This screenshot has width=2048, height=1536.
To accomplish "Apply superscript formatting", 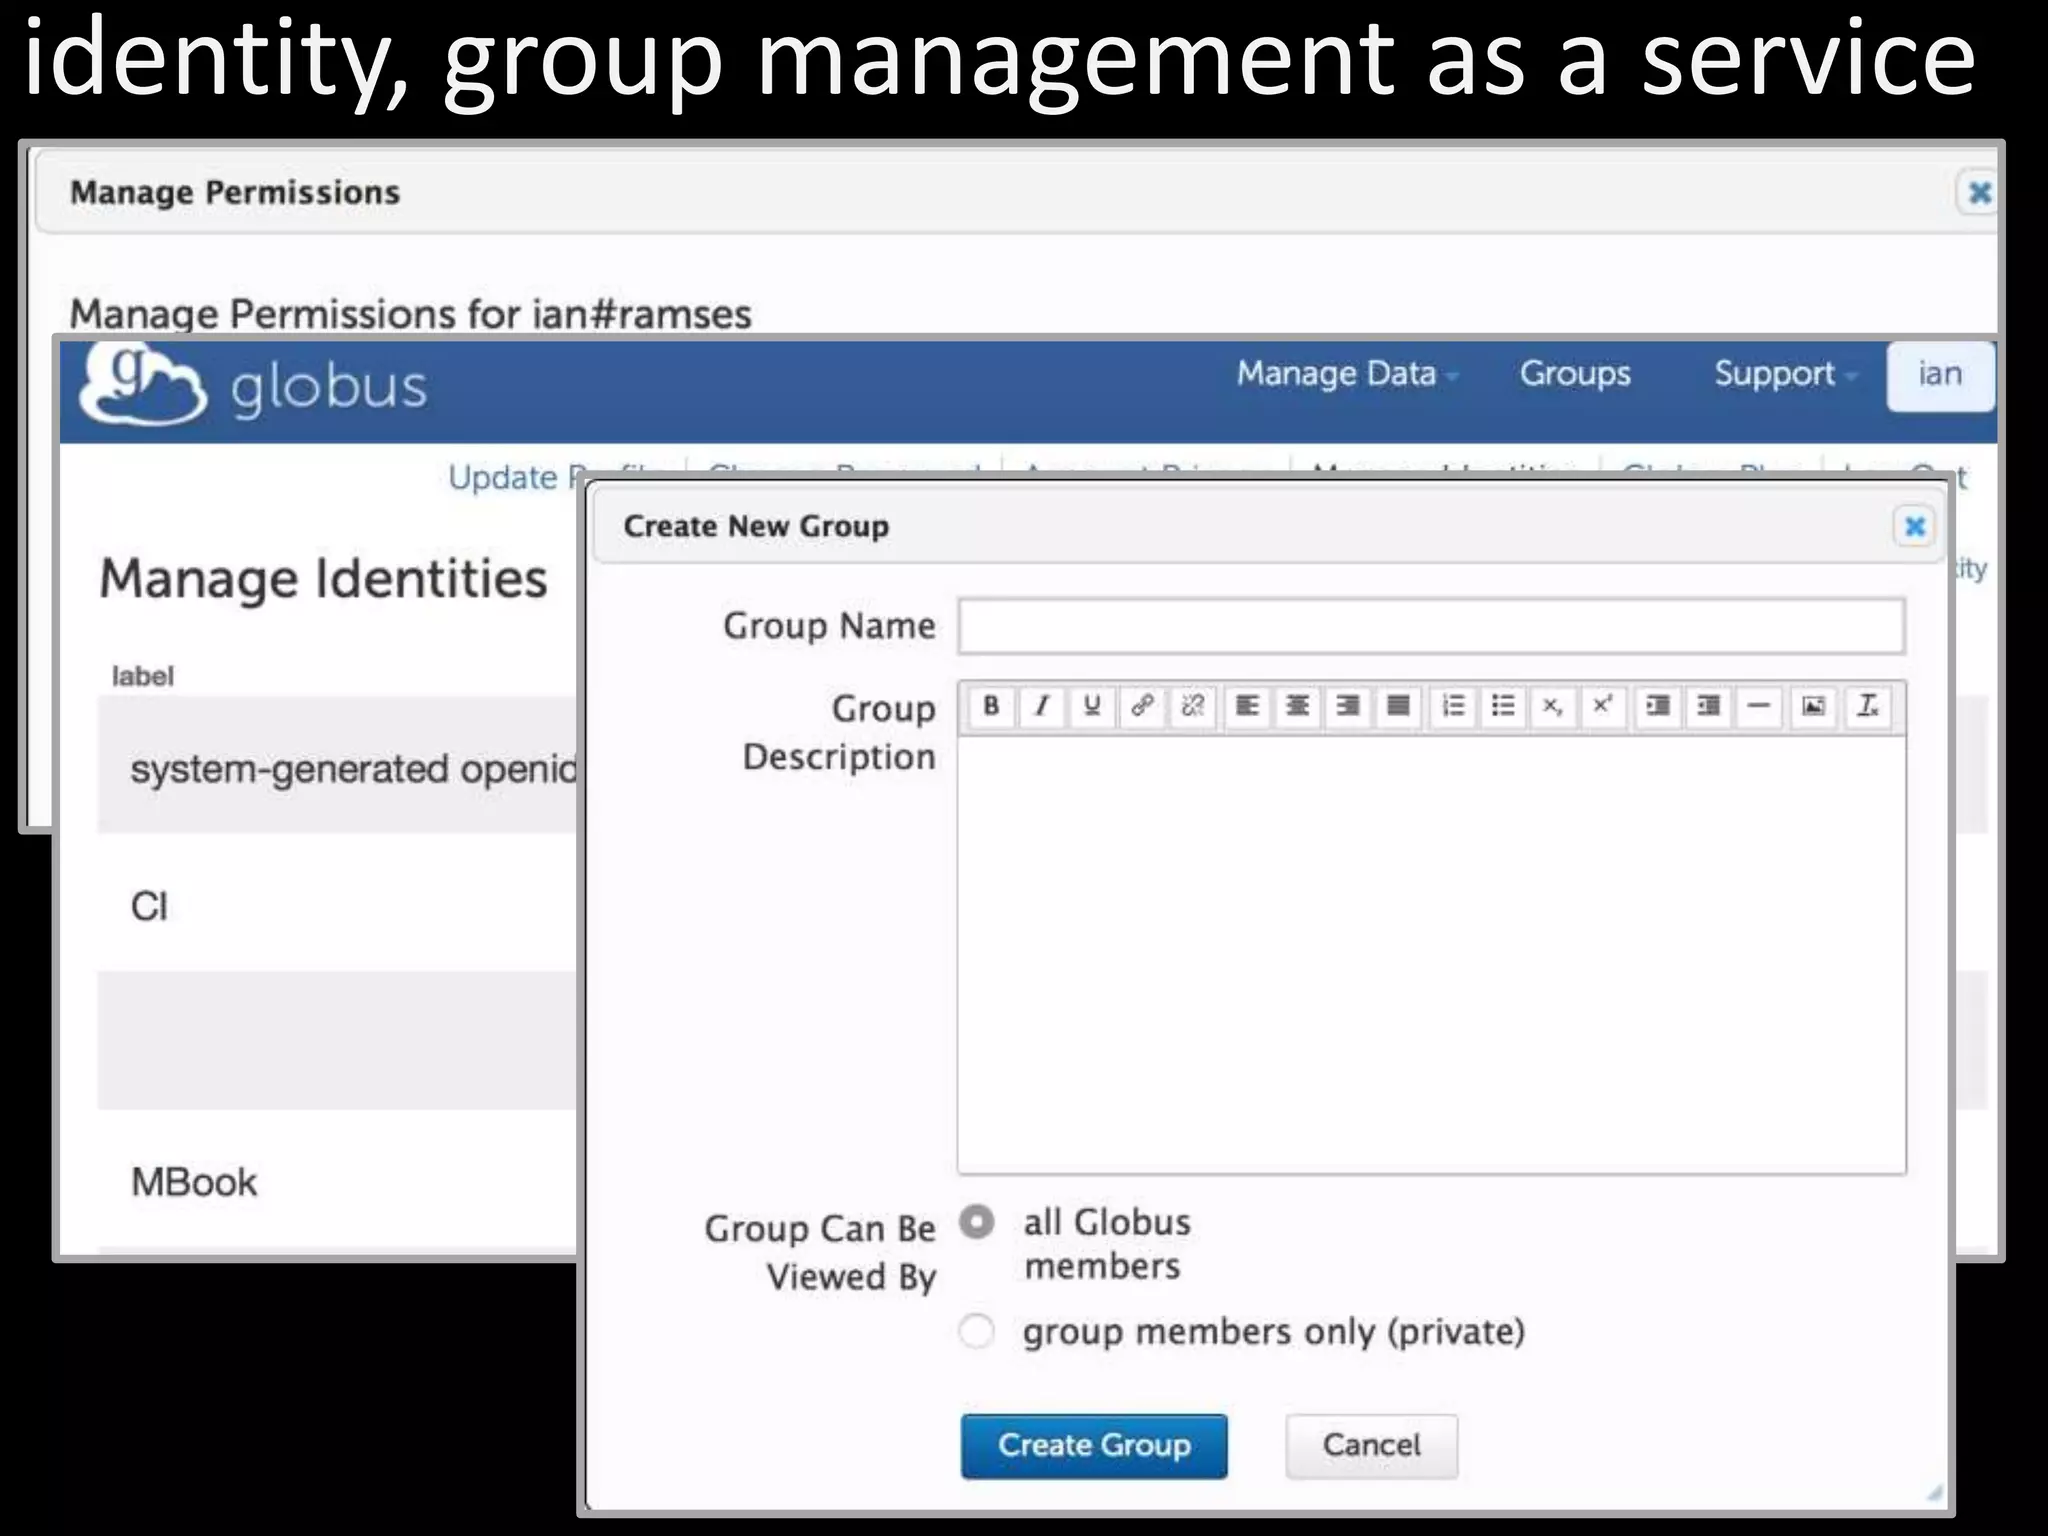I will [1602, 706].
